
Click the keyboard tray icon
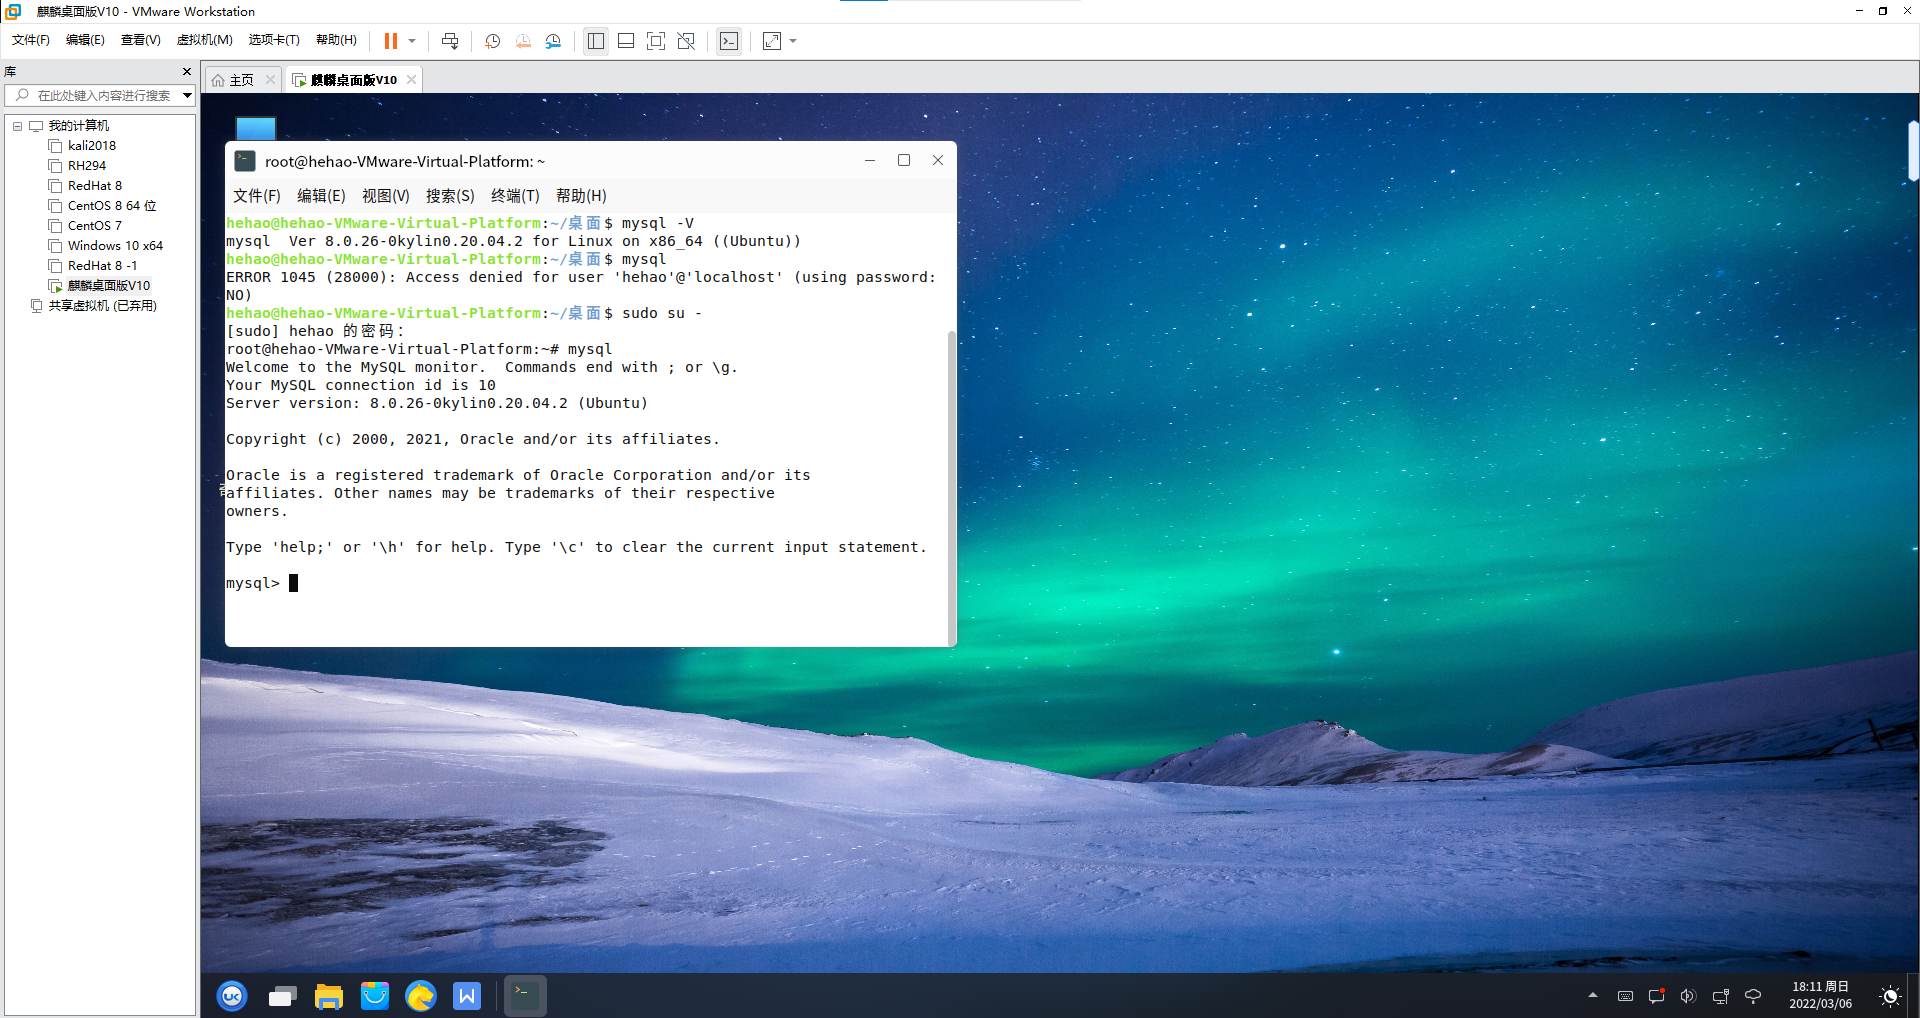pyautogui.click(x=1625, y=996)
